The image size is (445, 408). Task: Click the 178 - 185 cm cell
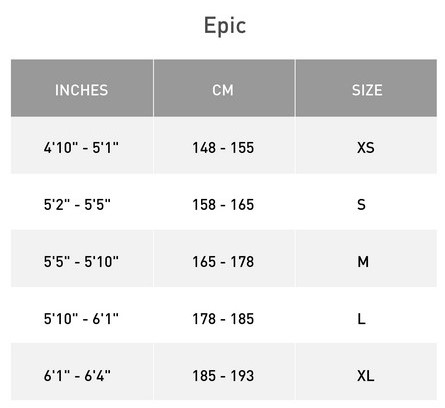tap(224, 315)
